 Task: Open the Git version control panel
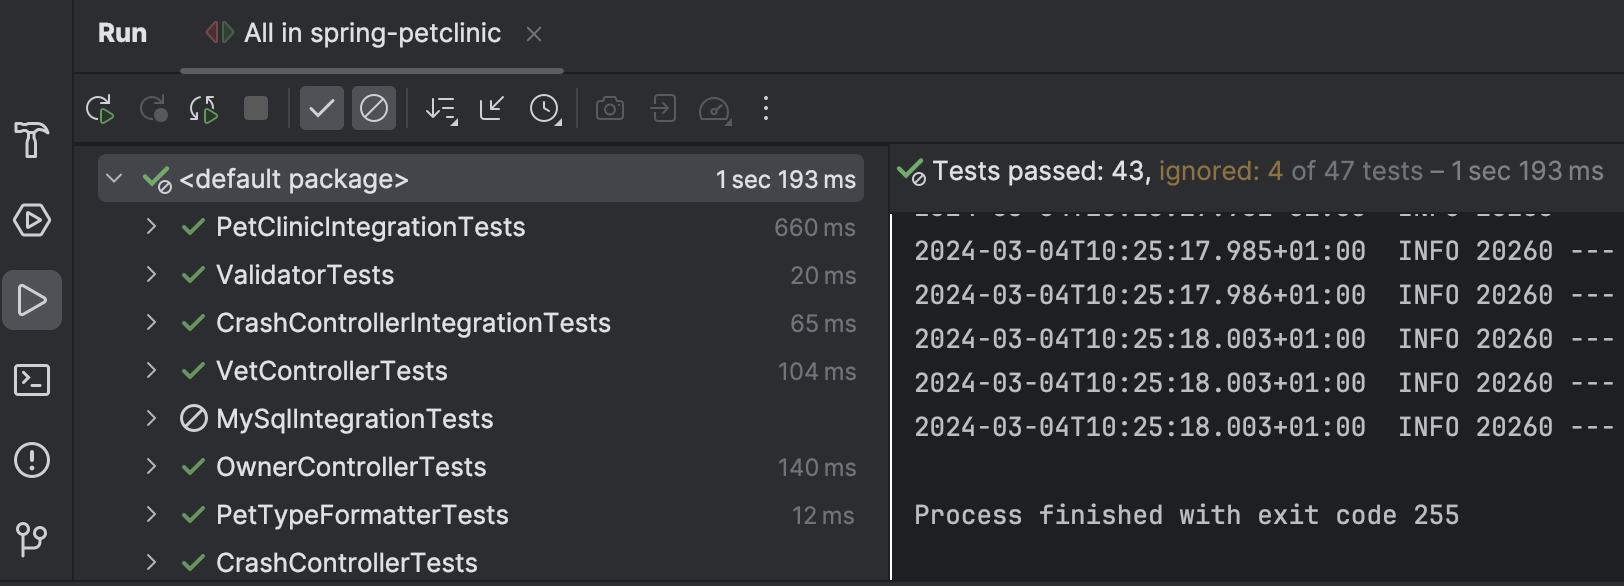pyautogui.click(x=32, y=540)
